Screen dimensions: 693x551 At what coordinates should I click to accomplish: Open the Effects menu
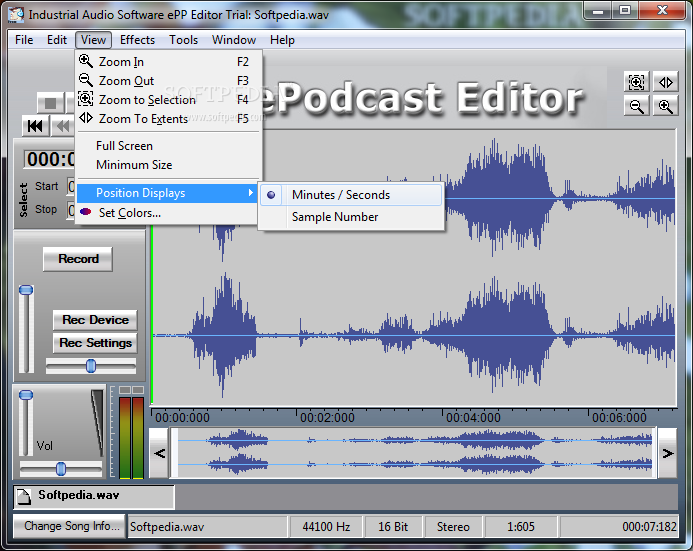(137, 40)
